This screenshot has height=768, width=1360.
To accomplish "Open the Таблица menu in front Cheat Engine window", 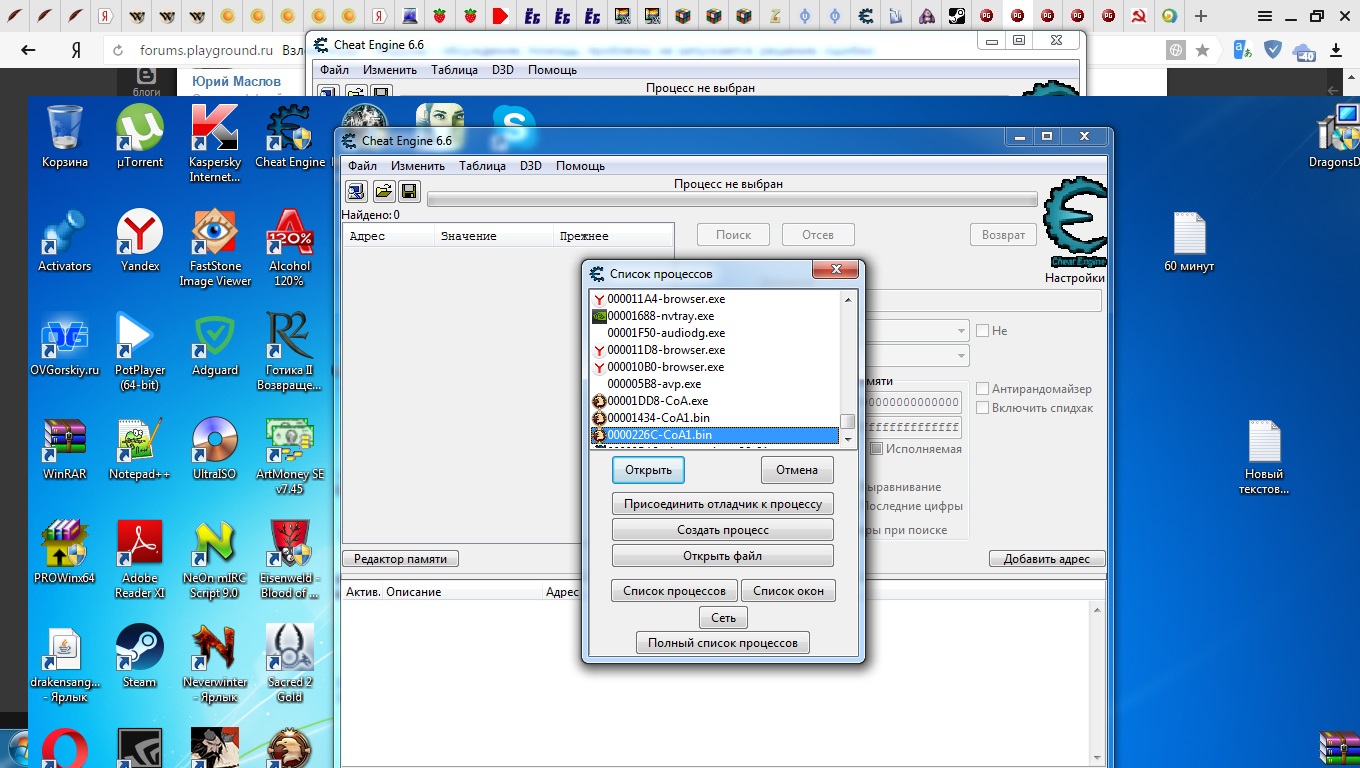I will (x=482, y=166).
